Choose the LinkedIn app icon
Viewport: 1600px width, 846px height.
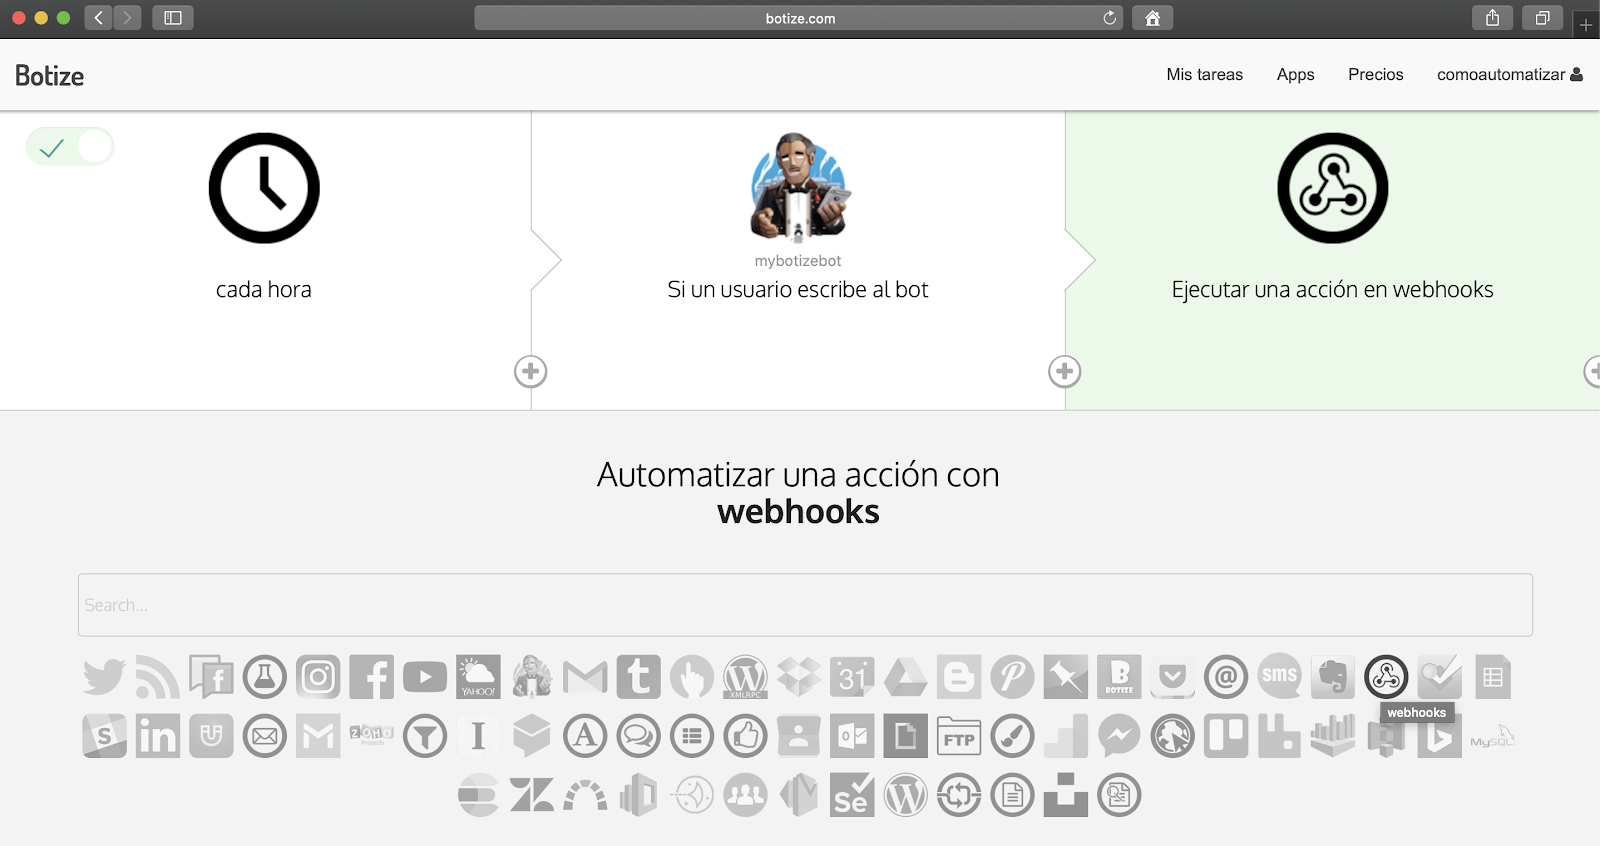click(158, 736)
